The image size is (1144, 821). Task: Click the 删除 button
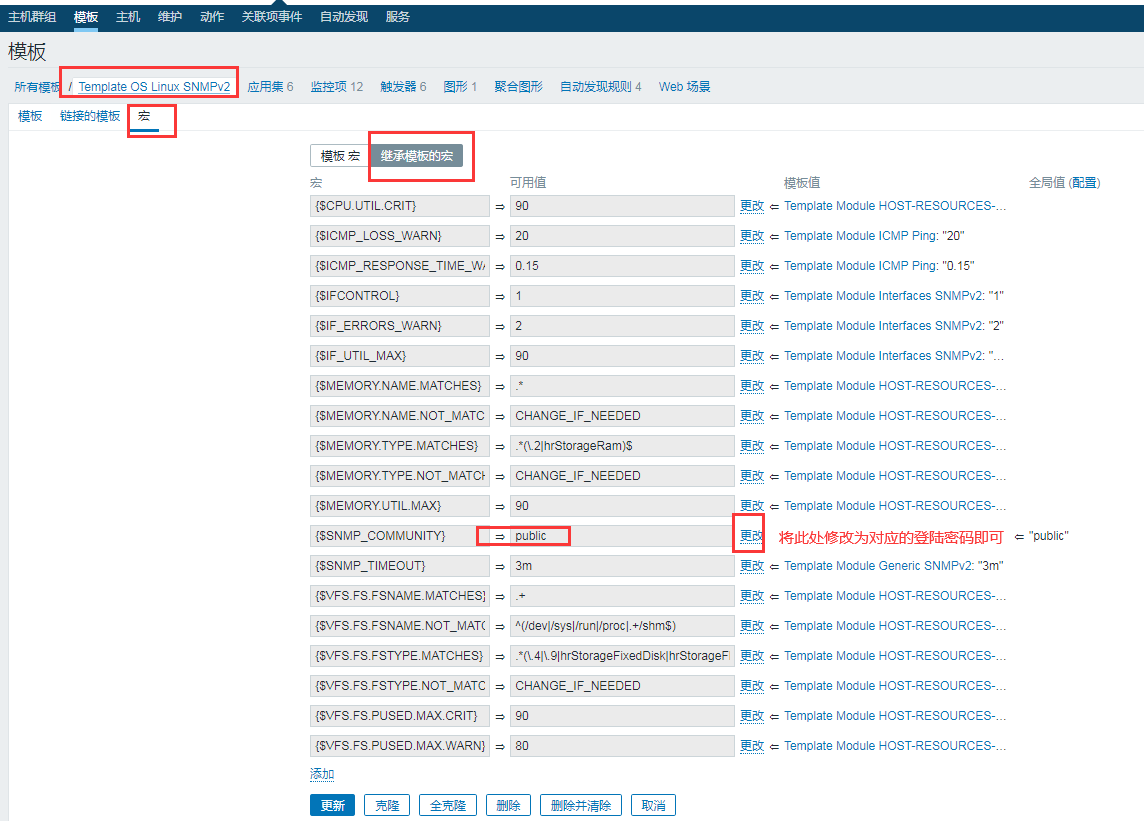[x=508, y=805]
